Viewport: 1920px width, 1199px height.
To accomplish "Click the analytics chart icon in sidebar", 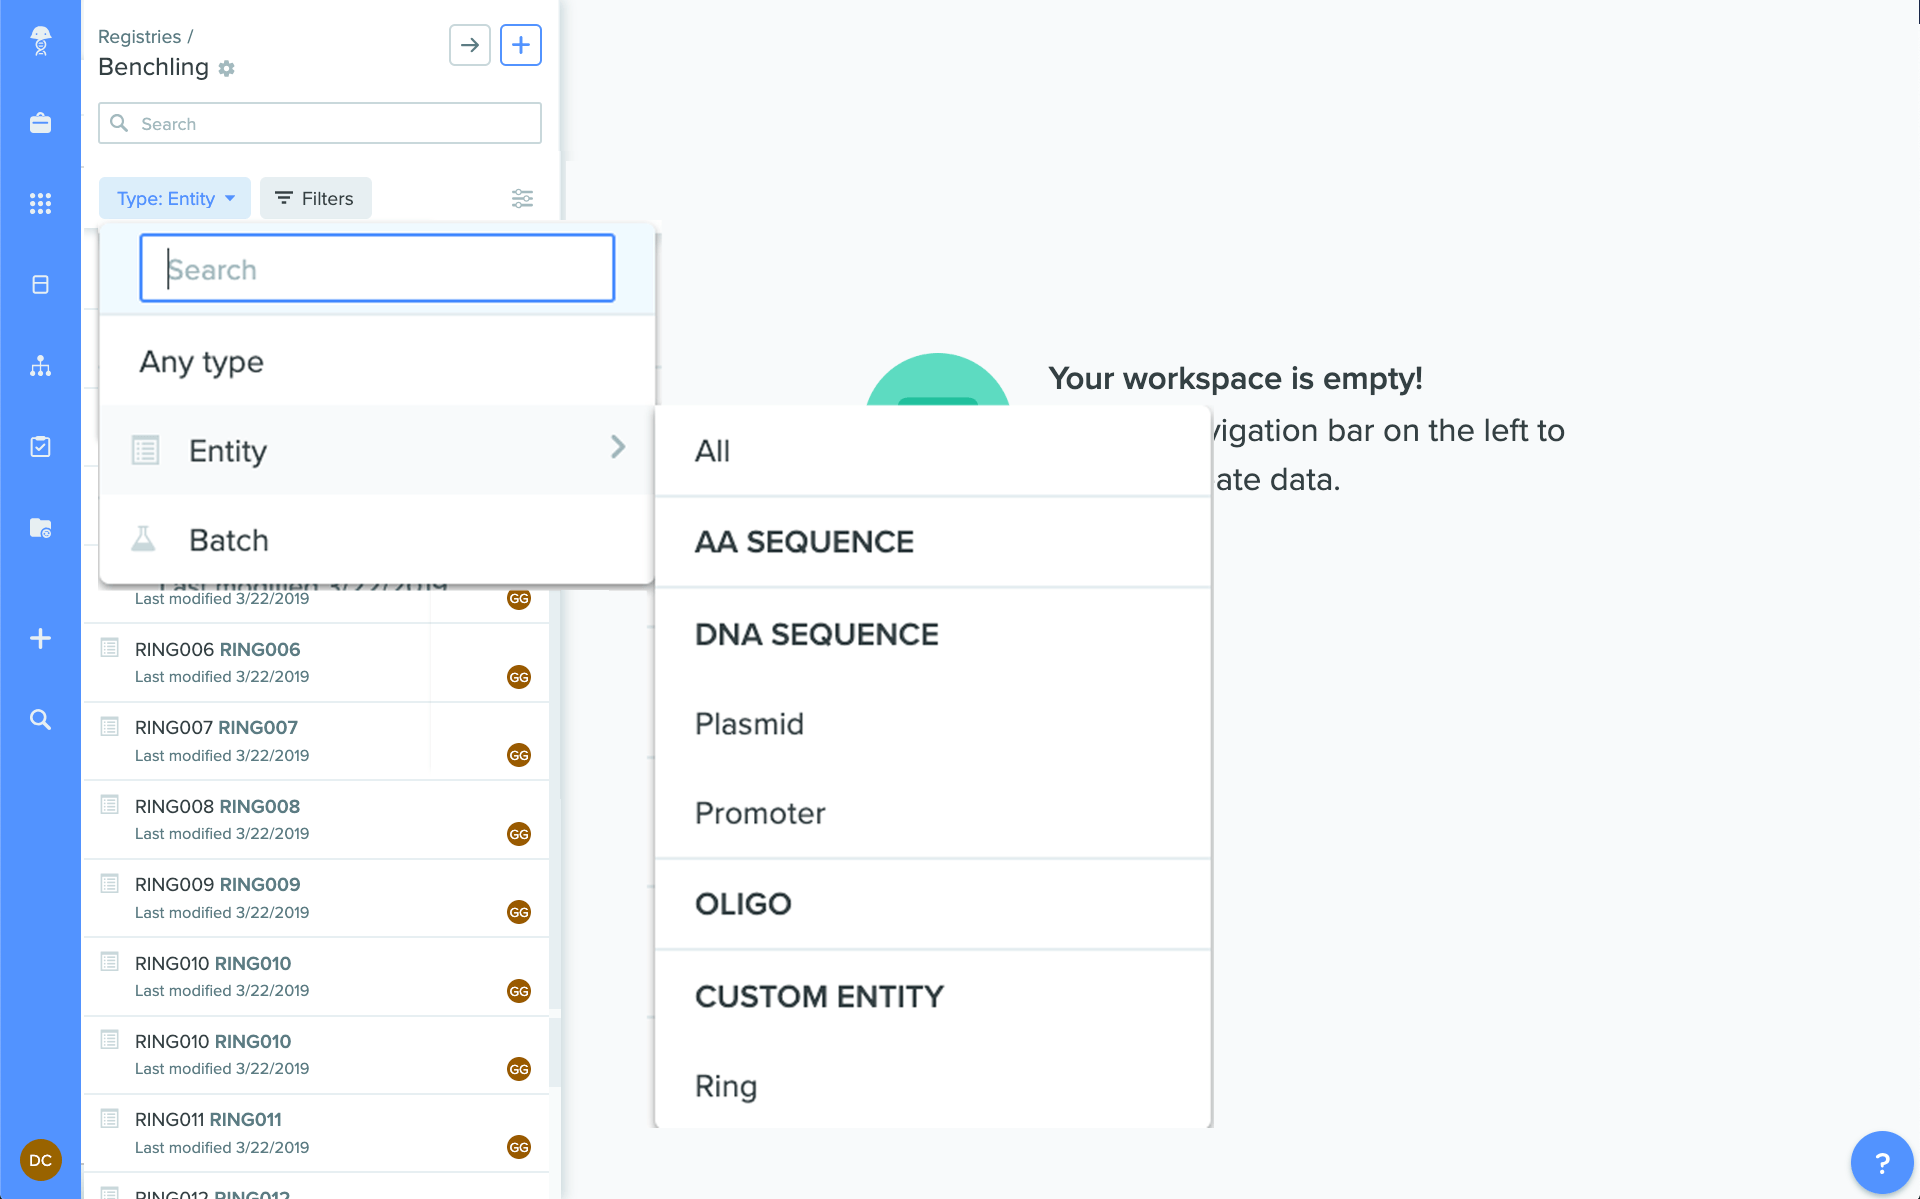I will click(x=40, y=365).
